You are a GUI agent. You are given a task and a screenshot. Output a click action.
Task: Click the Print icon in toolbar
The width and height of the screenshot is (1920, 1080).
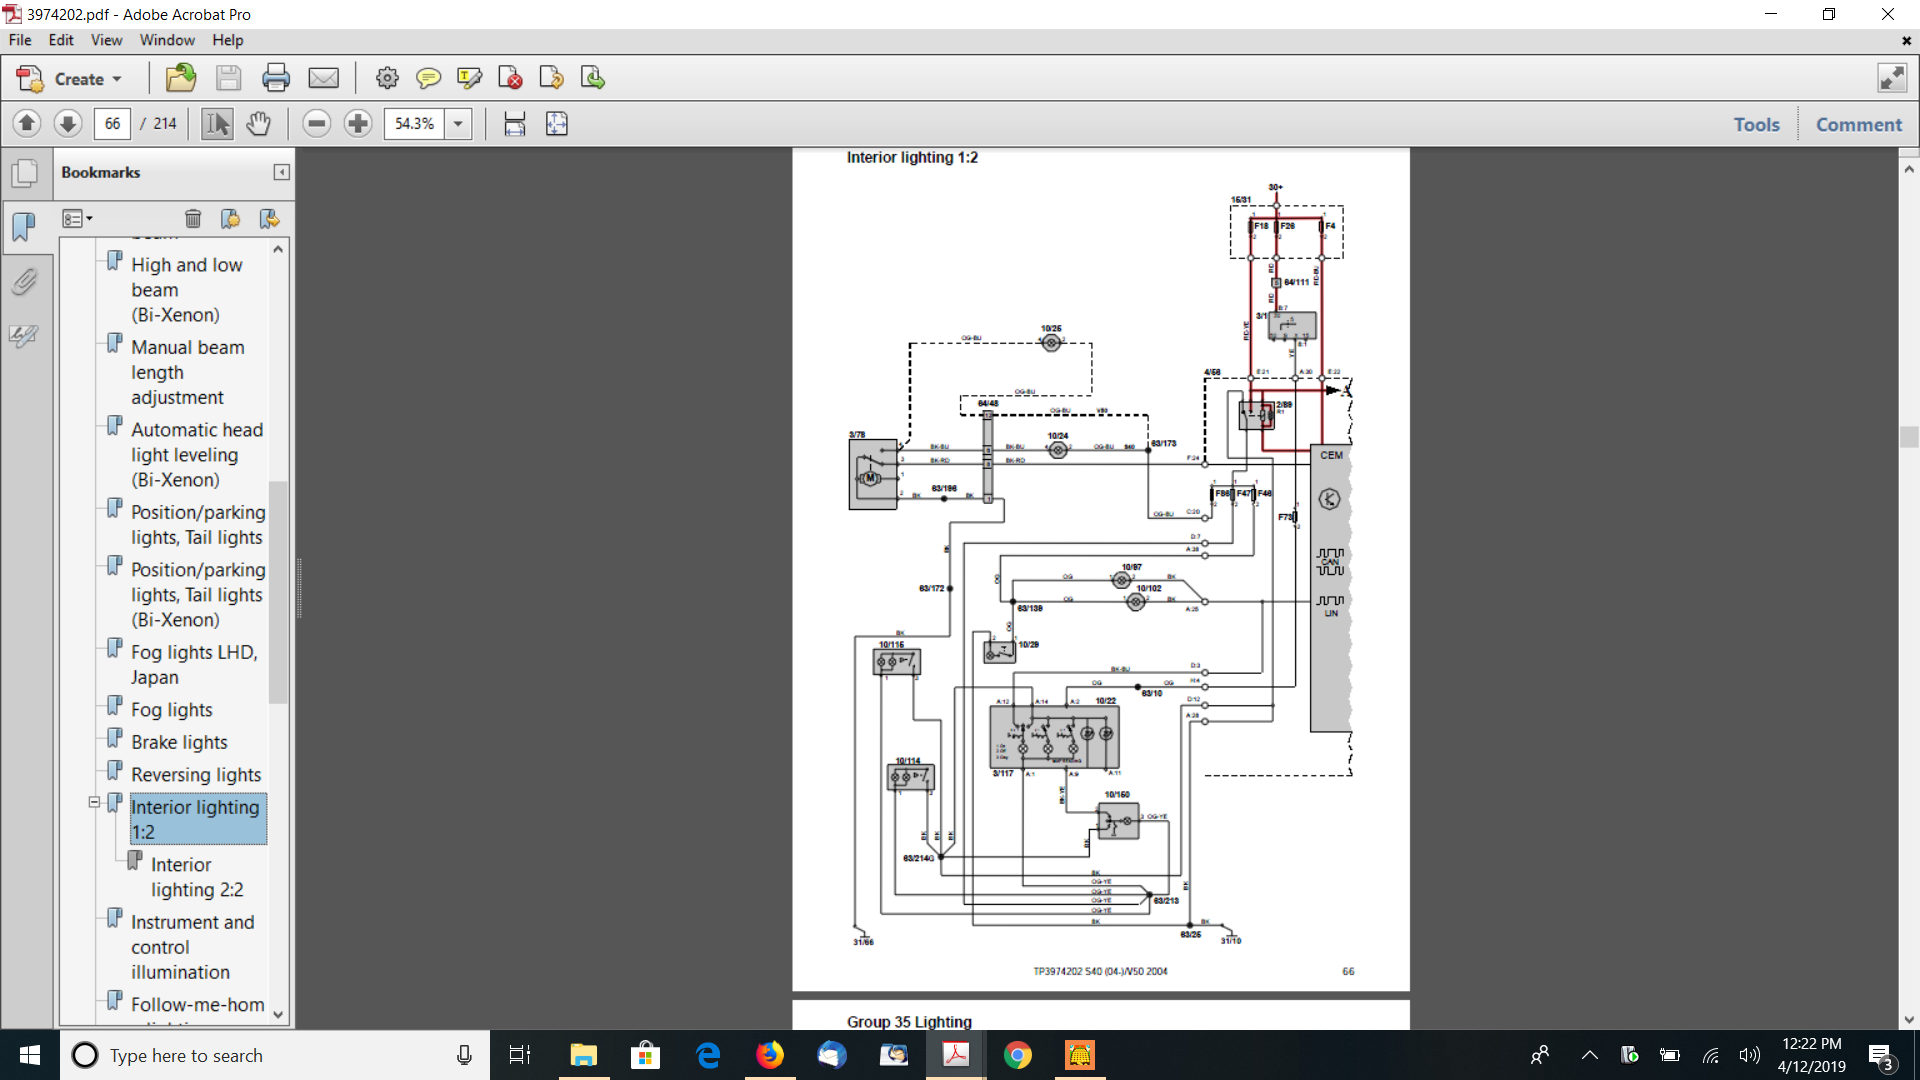(x=275, y=78)
